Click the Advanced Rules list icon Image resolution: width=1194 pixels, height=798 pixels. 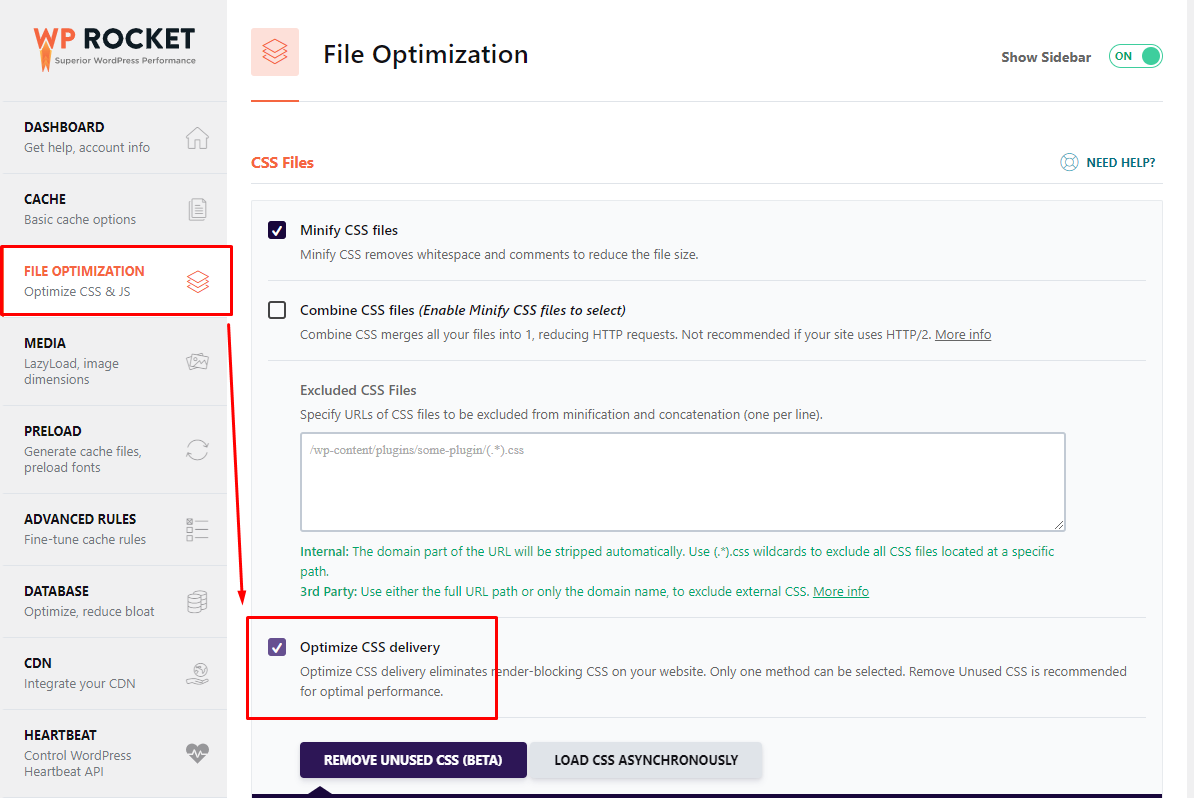tap(197, 529)
